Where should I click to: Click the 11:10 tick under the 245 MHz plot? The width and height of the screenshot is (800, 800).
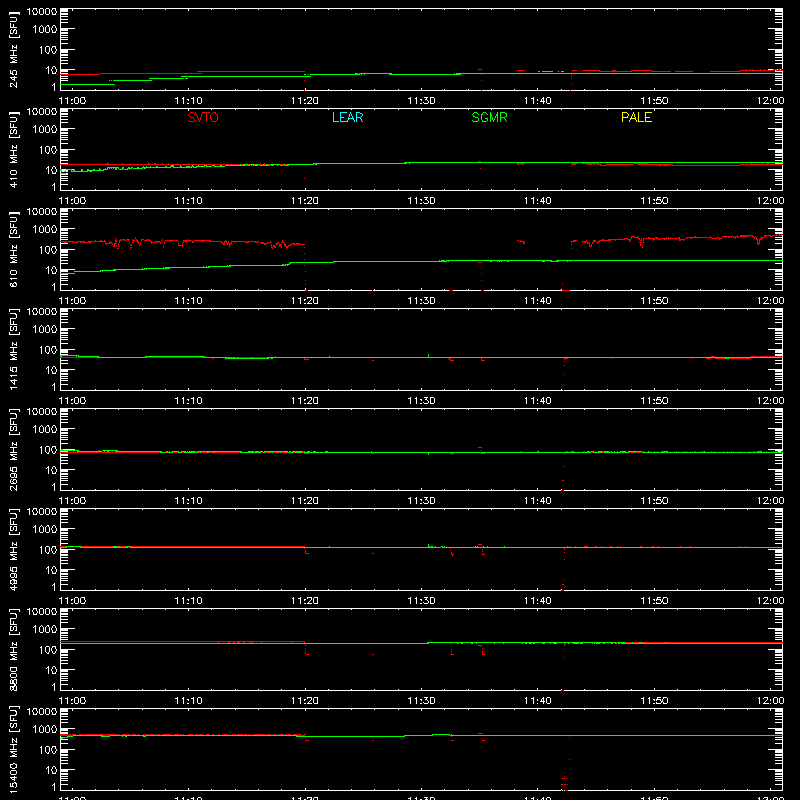click(188, 101)
